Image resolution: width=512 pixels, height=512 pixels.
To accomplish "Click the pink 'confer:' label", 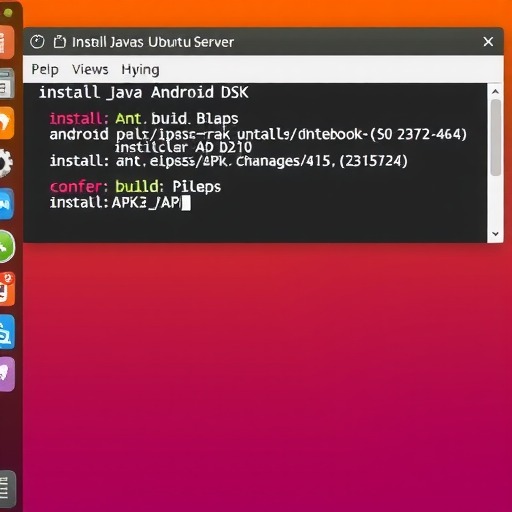I will click(79, 187).
